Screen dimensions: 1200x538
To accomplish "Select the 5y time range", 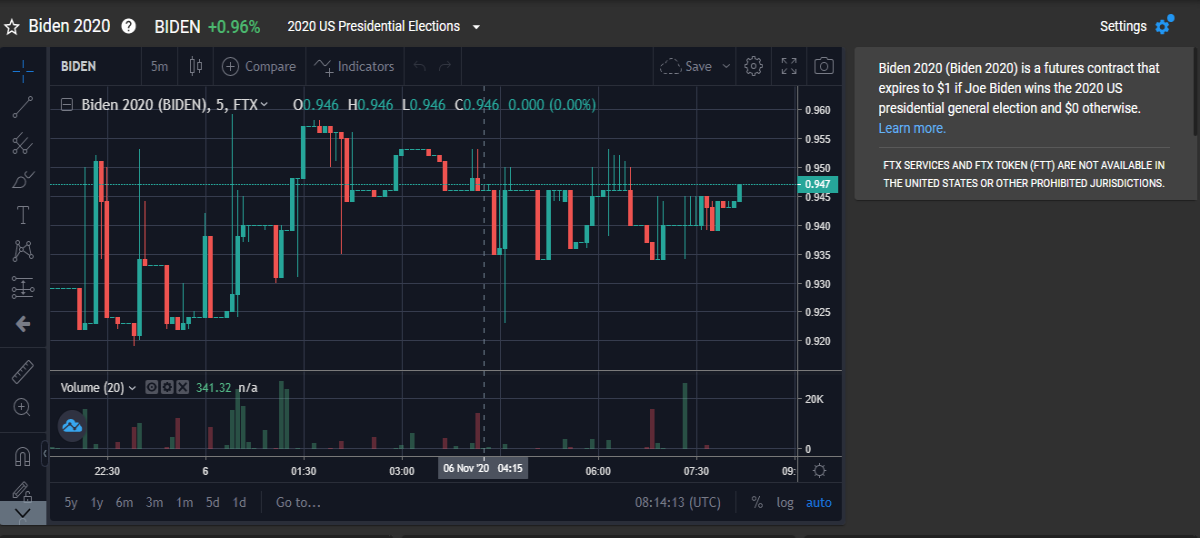I will (x=71, y=502).
